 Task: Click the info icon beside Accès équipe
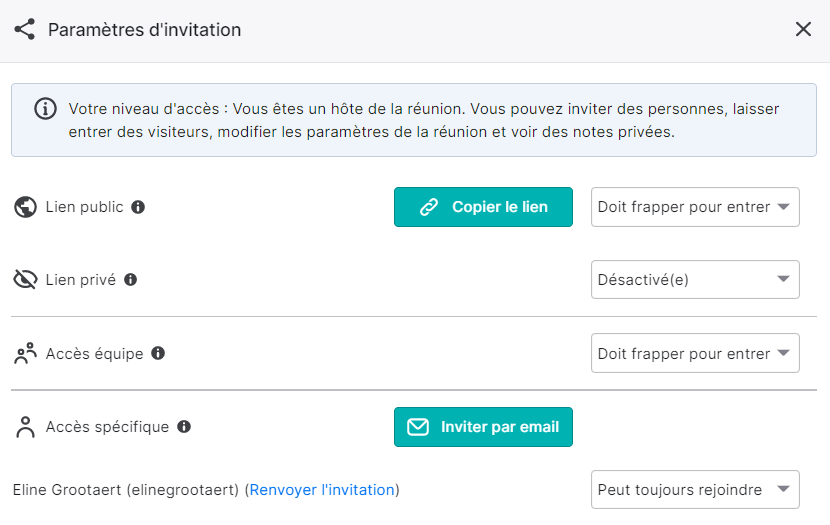click(x=158, y=353)
